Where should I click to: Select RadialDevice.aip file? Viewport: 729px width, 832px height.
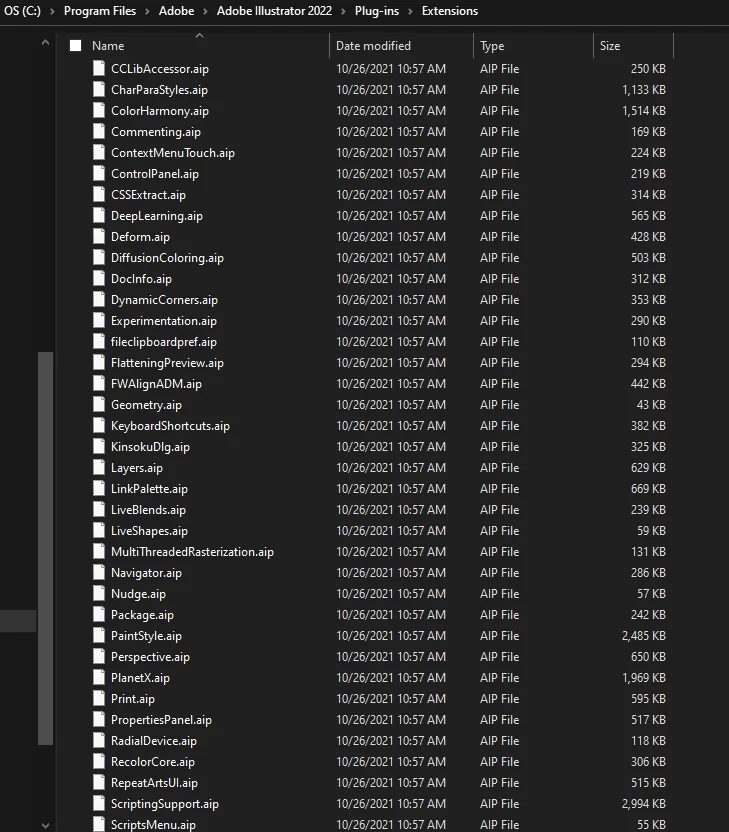pyautogui.click(x=153, y=740)
